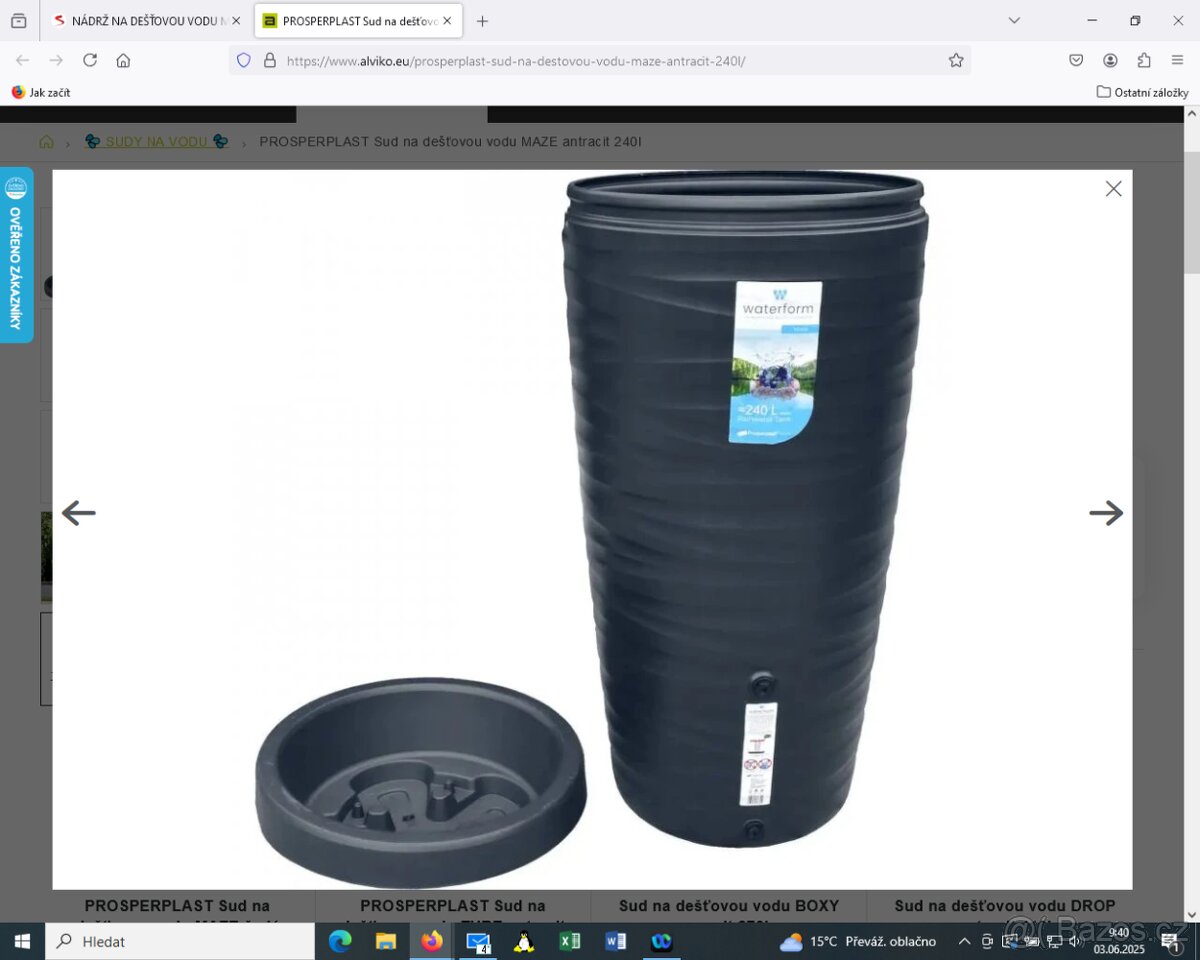1200x960 pixels.
Task: Open the Sud na dešťovou vodu BOXY link
Action: tap(729, 906)
